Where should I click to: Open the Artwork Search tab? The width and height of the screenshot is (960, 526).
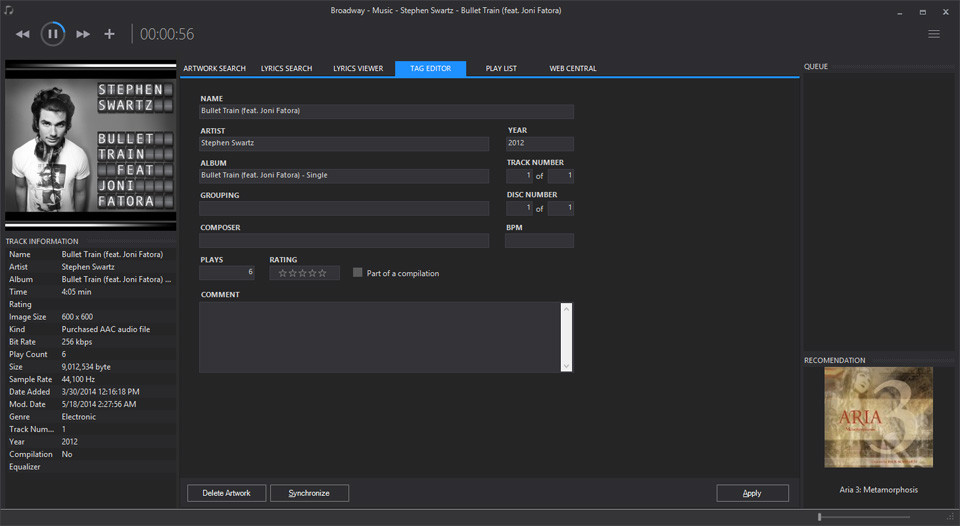point(214,69)
